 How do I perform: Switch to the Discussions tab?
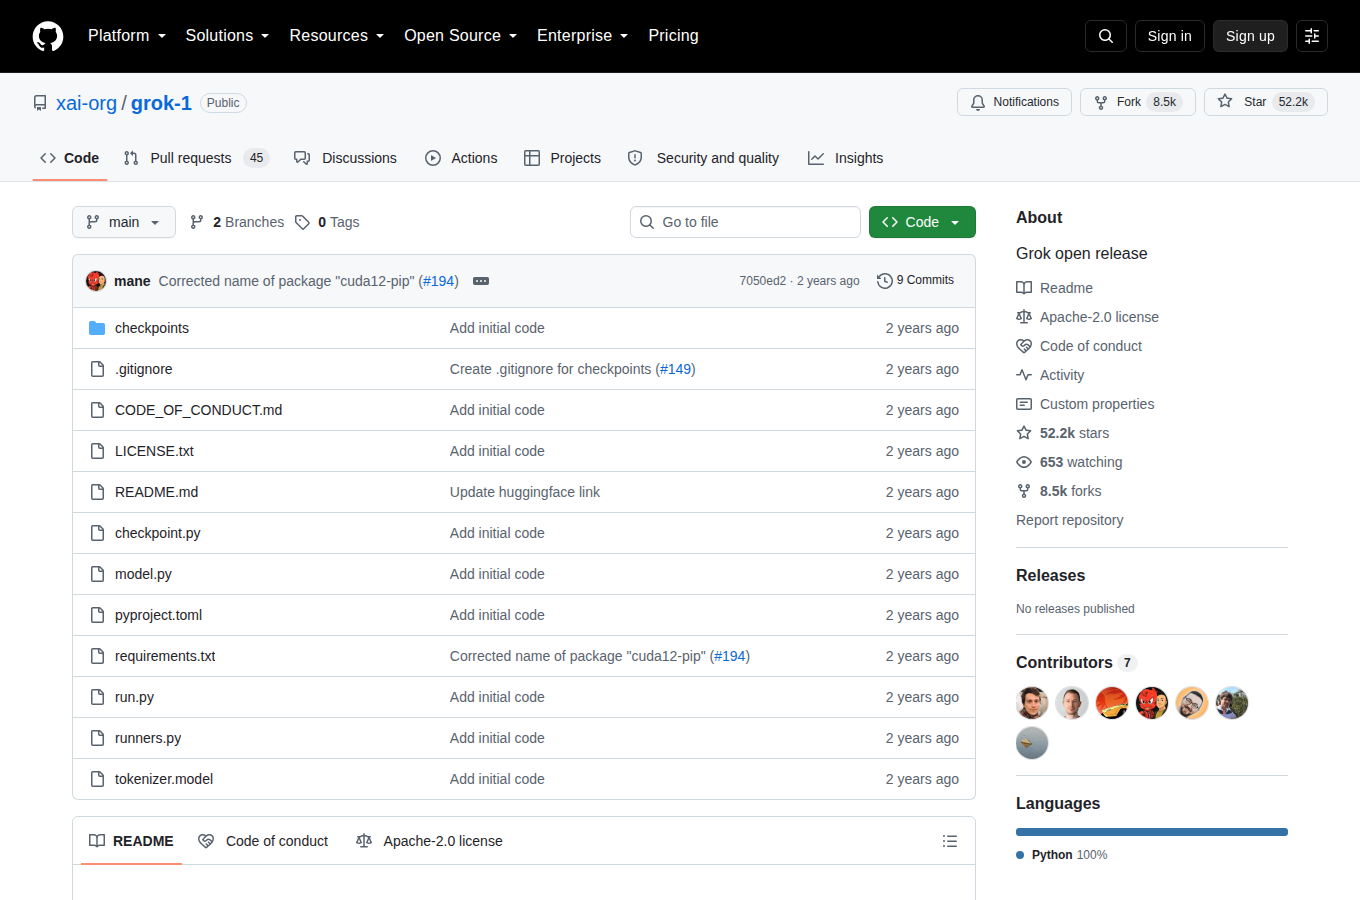point(345,158)
